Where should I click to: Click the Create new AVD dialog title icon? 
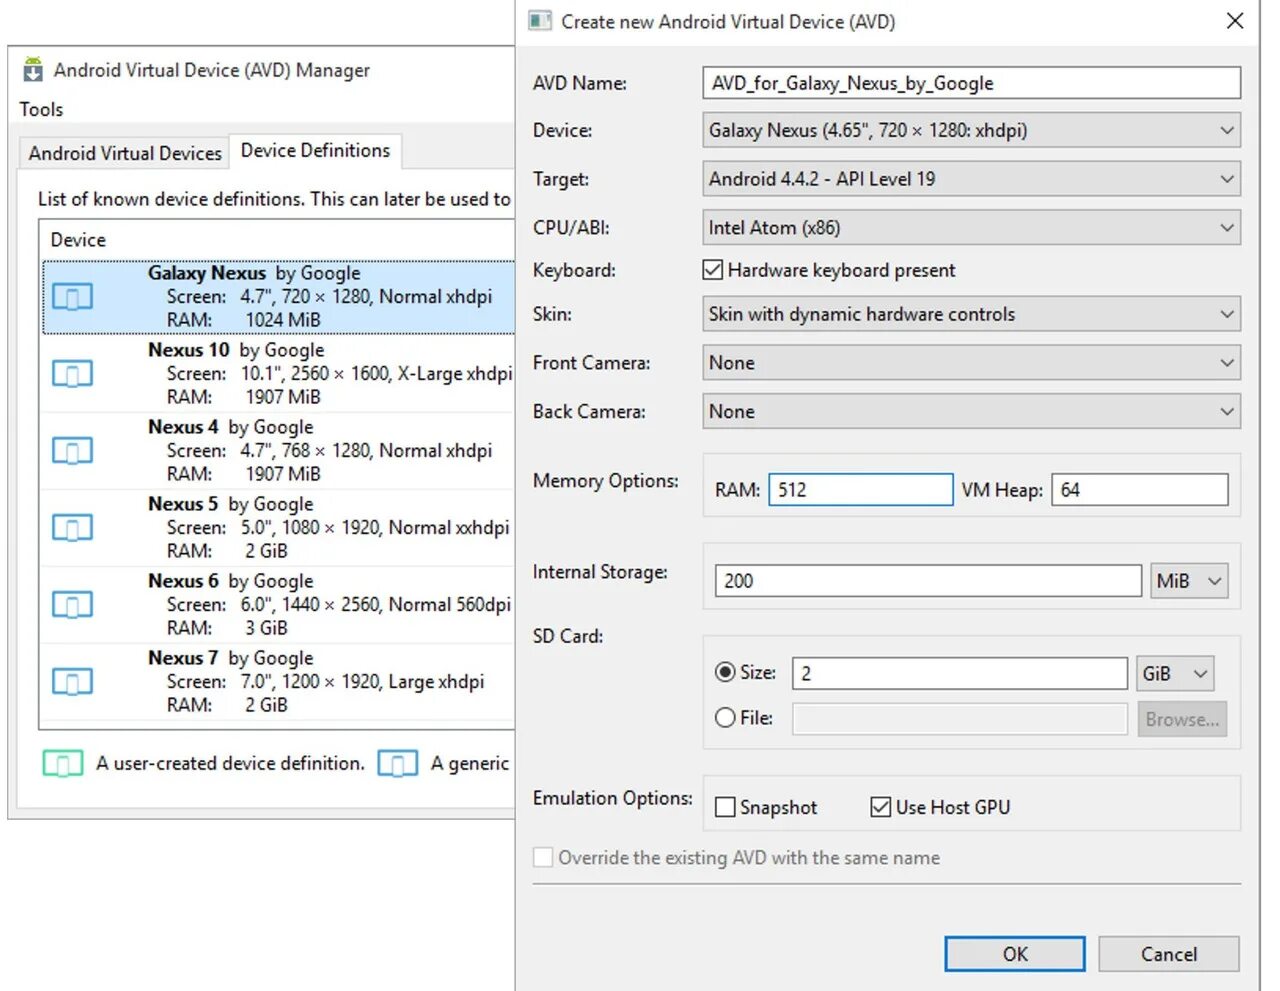click(x=540, y=21)
